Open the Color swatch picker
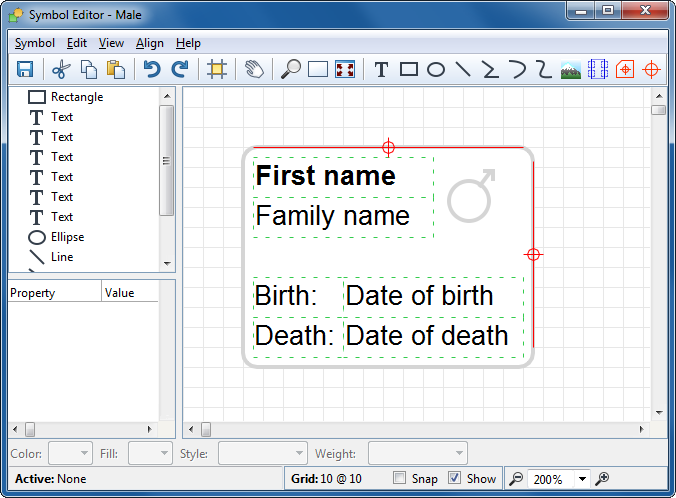 coord(70,453)
